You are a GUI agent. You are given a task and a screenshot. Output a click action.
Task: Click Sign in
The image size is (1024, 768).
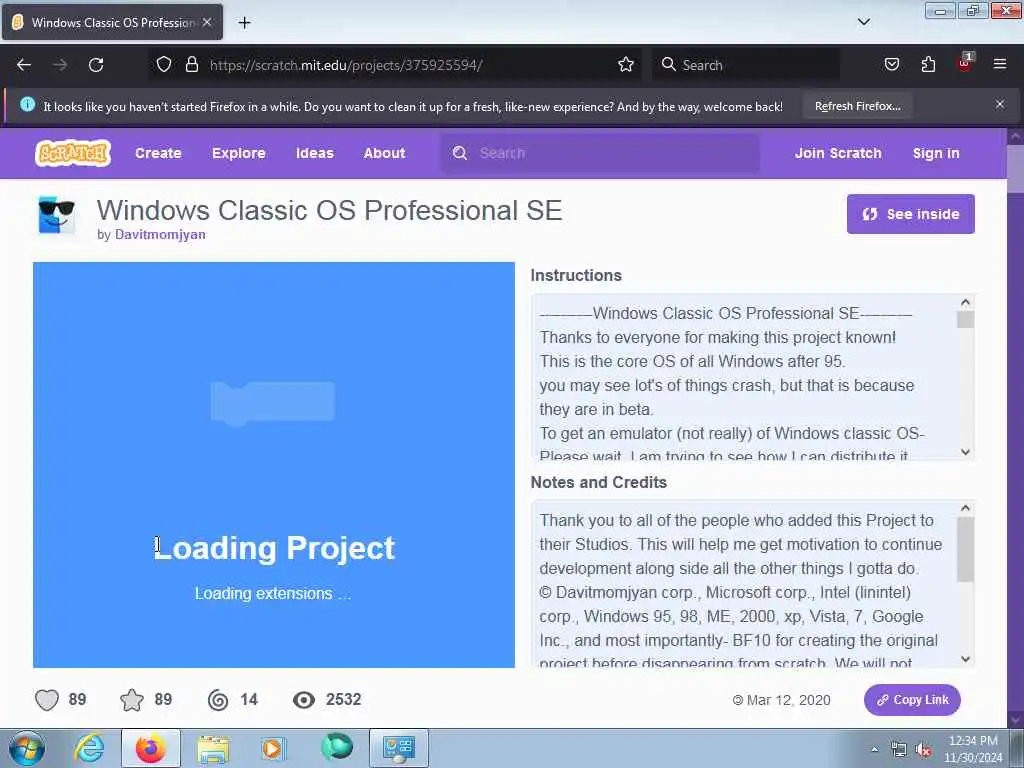[936, 153]
